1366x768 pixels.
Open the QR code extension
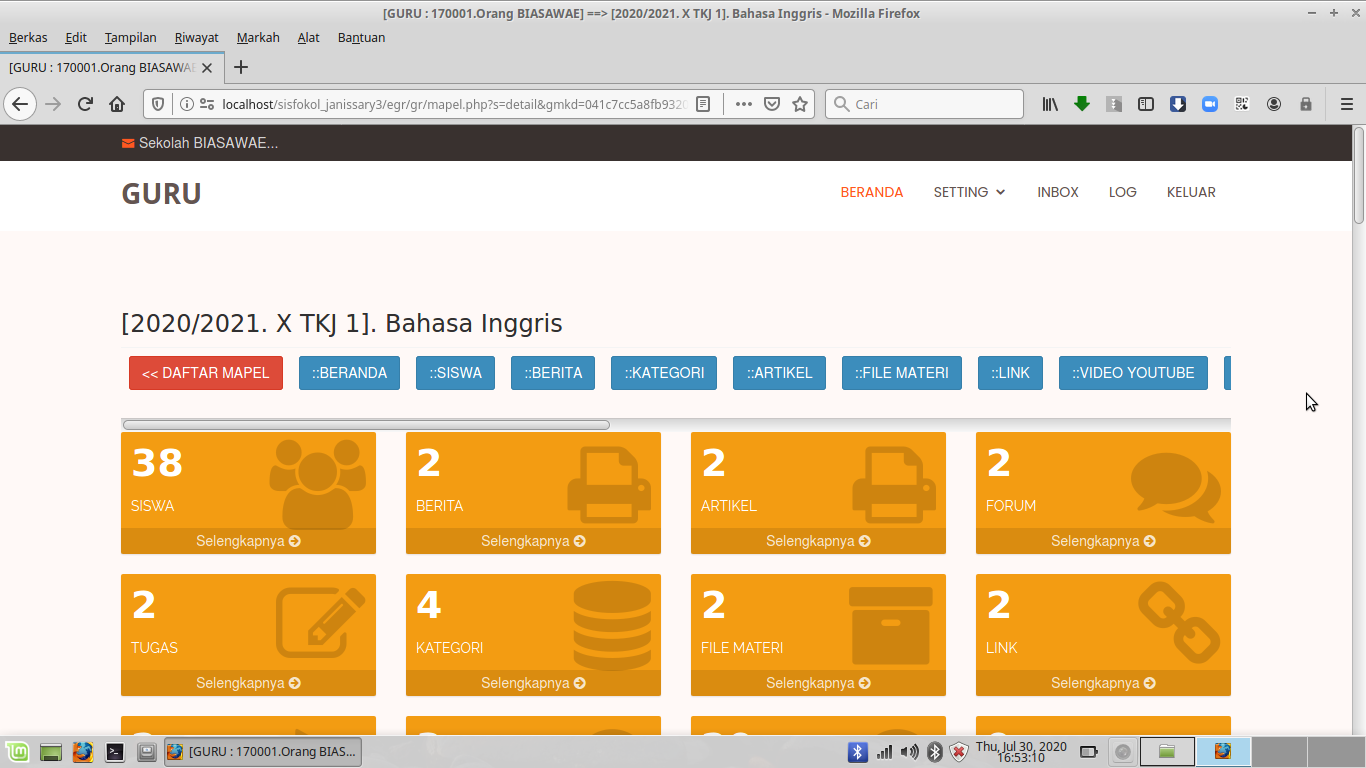pos(1242,104)
